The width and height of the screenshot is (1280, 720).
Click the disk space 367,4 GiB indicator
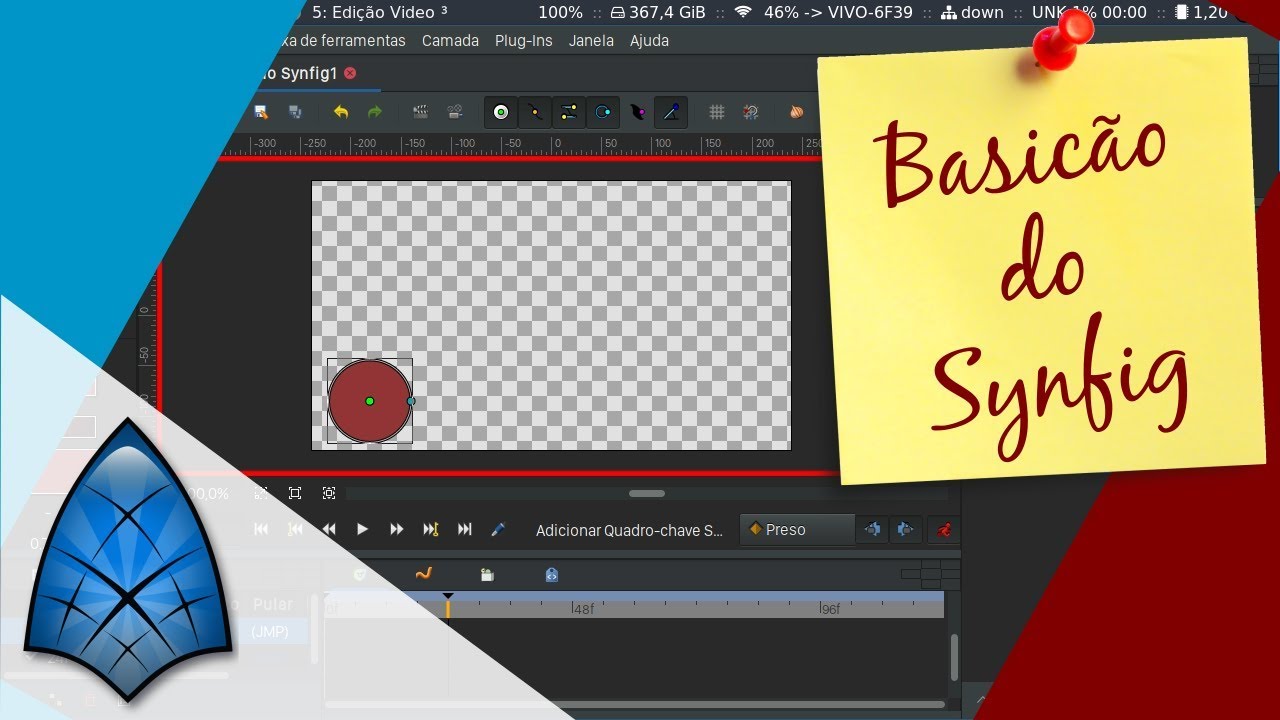658,12
